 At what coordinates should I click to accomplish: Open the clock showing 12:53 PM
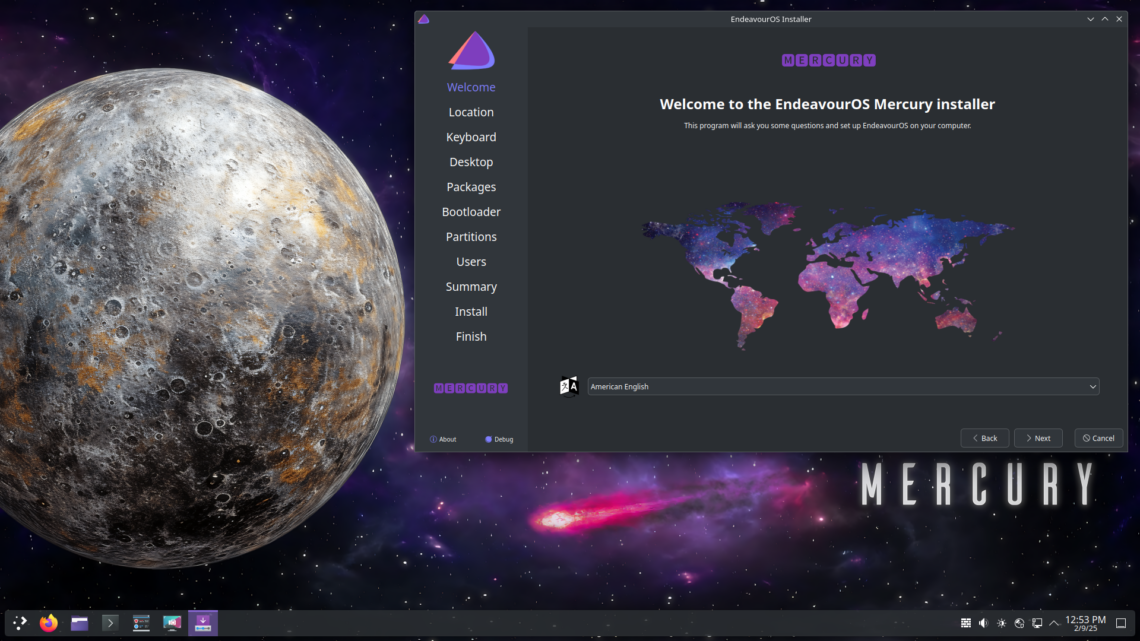point(1085,623)
